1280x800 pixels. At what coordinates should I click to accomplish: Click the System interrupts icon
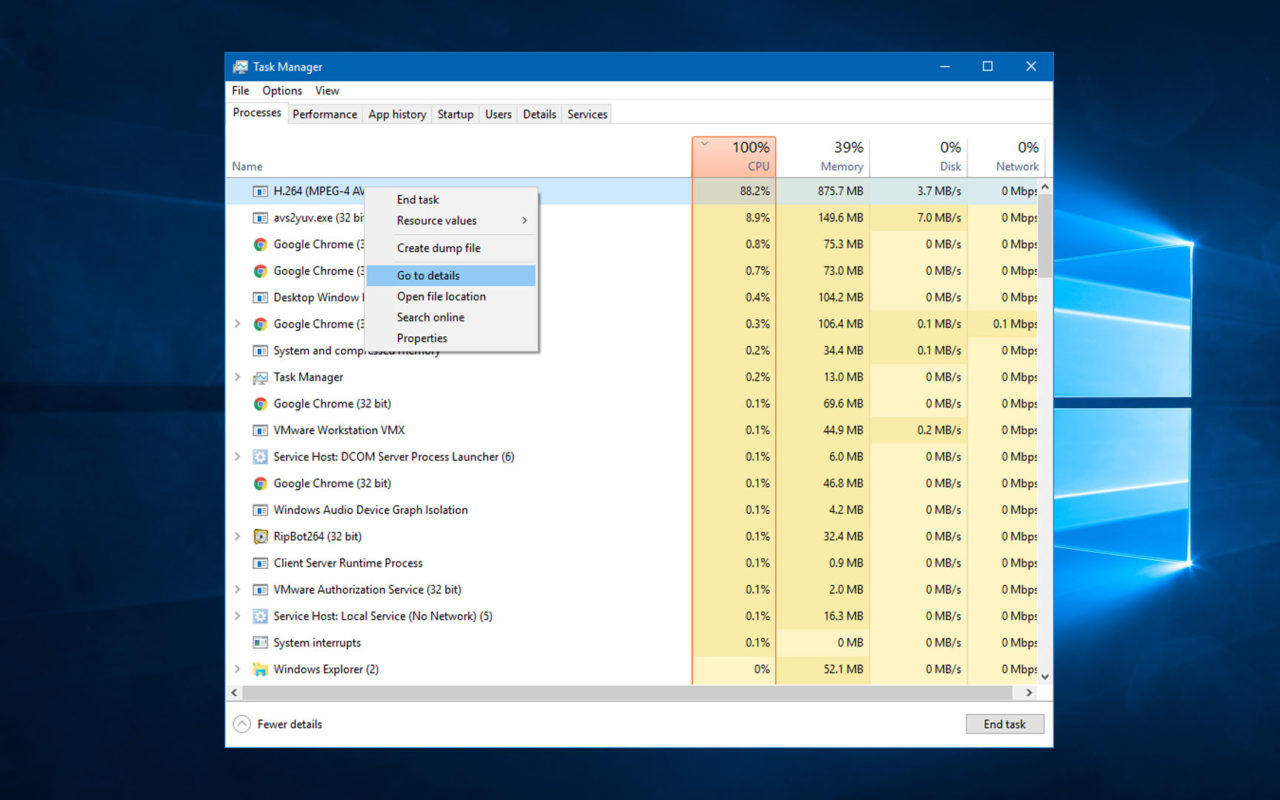260,643
